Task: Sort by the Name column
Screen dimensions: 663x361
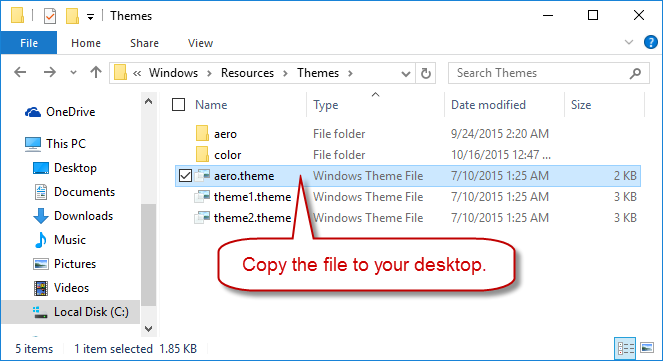Action: click(x=211, y=104)
